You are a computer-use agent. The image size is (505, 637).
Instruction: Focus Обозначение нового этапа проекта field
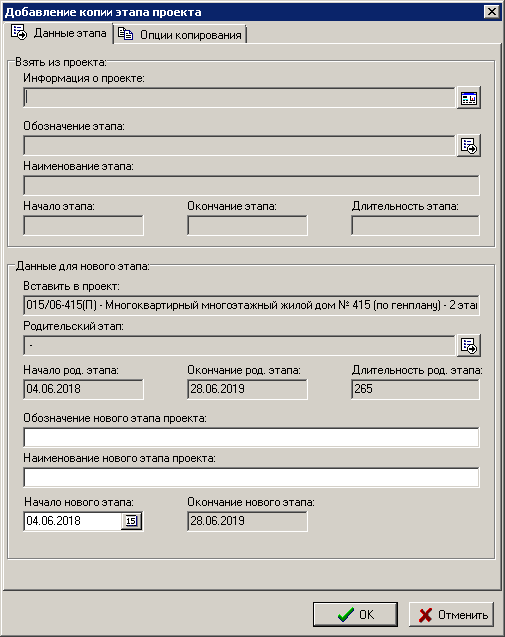[251, 438]
